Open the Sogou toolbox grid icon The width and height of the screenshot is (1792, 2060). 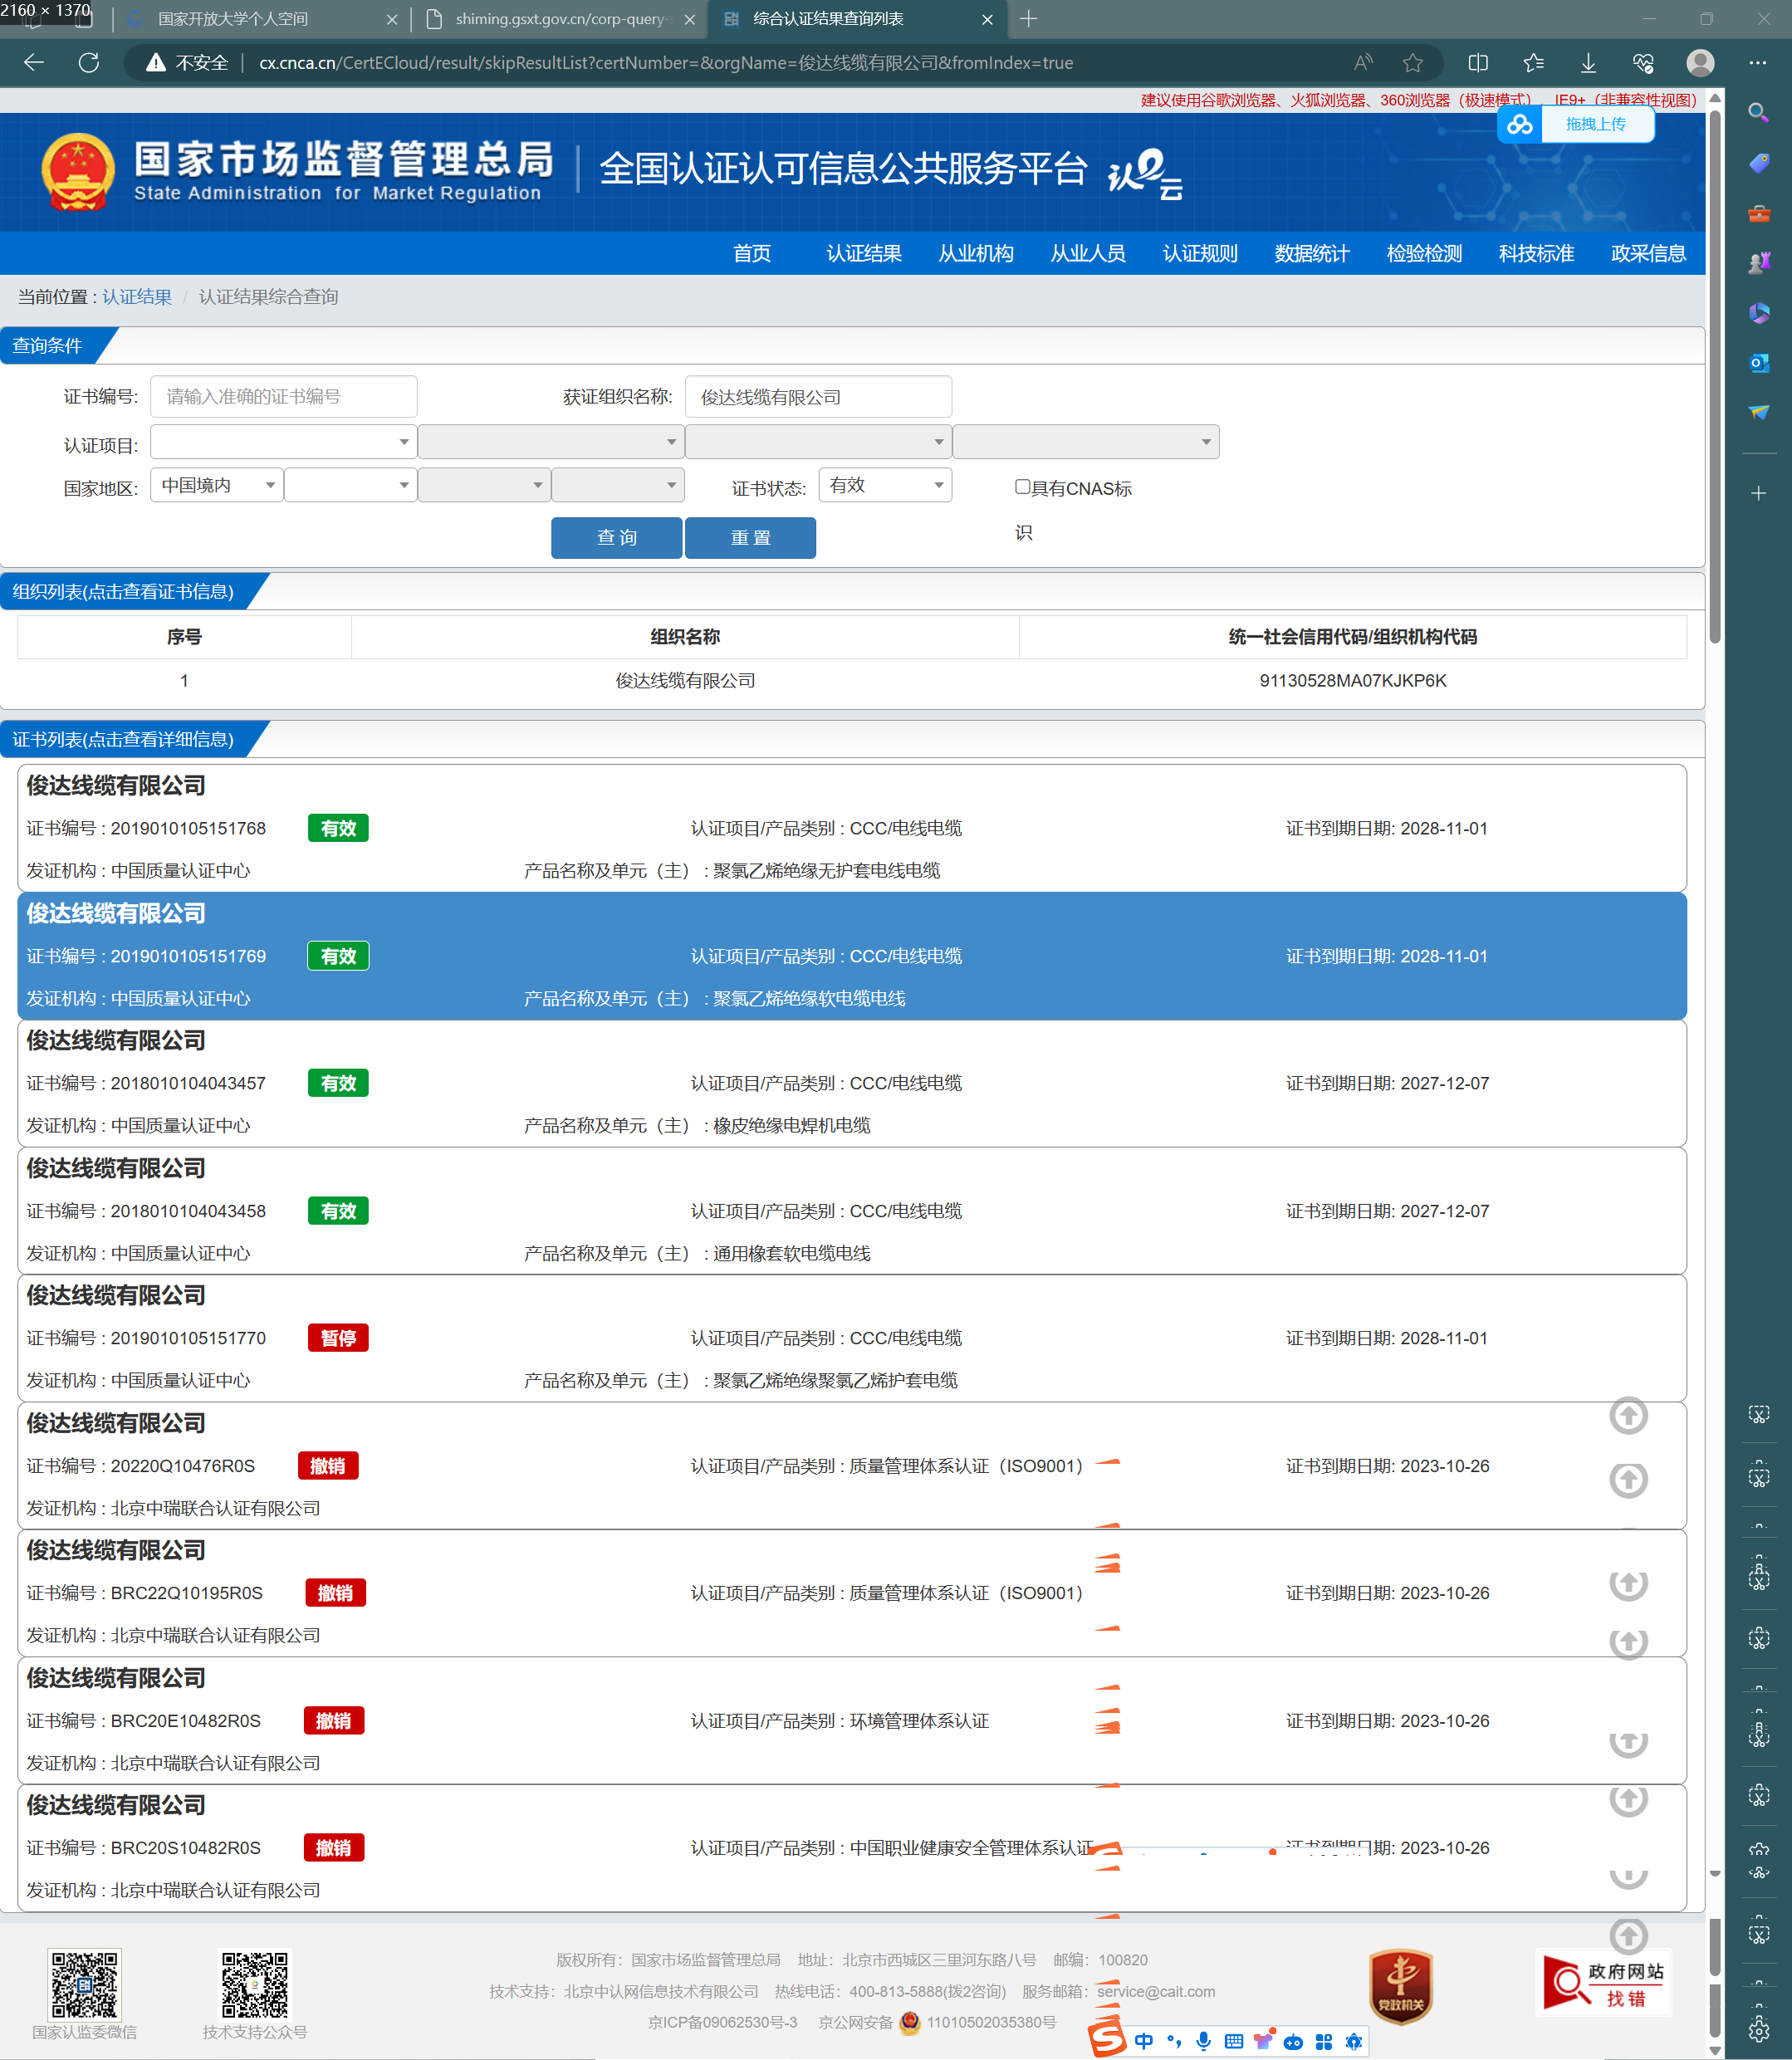(x=1324, y=2041)
